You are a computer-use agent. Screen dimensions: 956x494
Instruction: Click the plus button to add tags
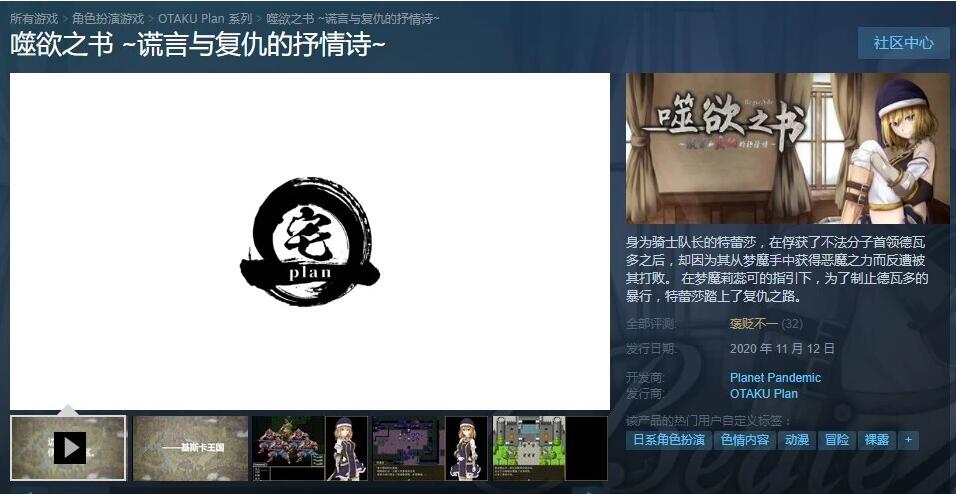tap(908, 440)
